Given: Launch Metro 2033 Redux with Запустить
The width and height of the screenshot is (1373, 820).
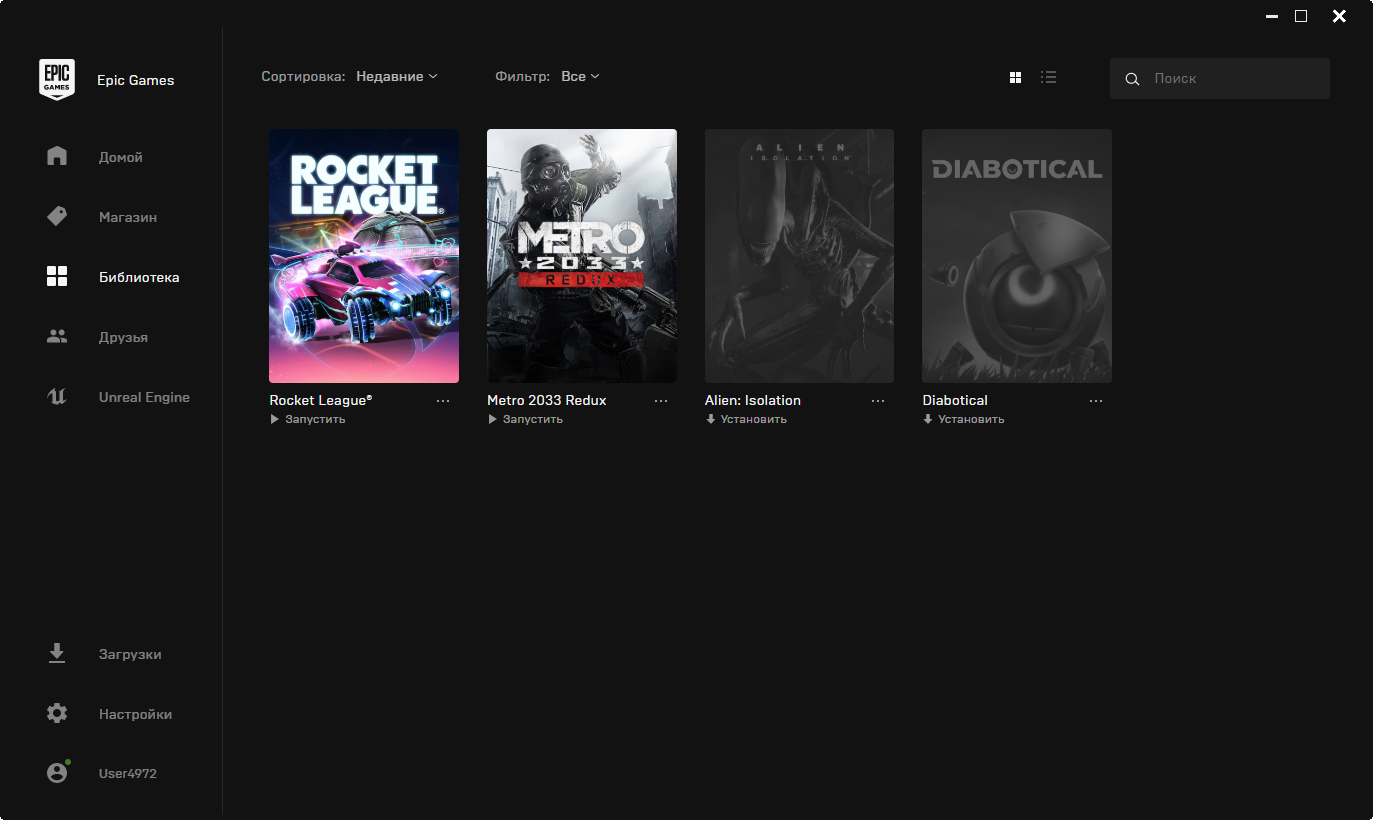Looking at the screenshot, I should 525,419.
